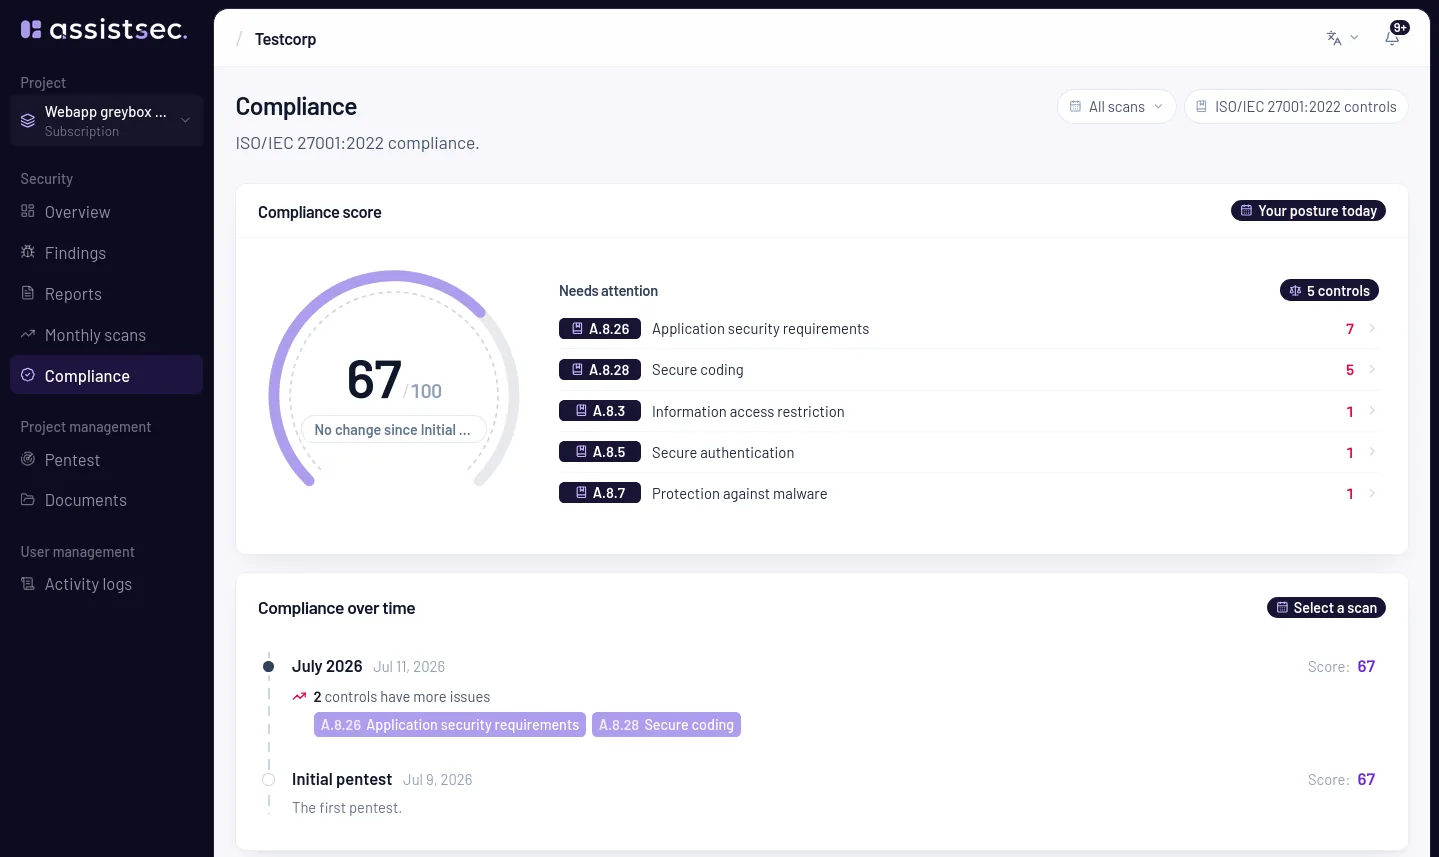The height and width of the screenshot is (857, 1439).
Task: Click the Findings bug icon
Action: (28, 252)
